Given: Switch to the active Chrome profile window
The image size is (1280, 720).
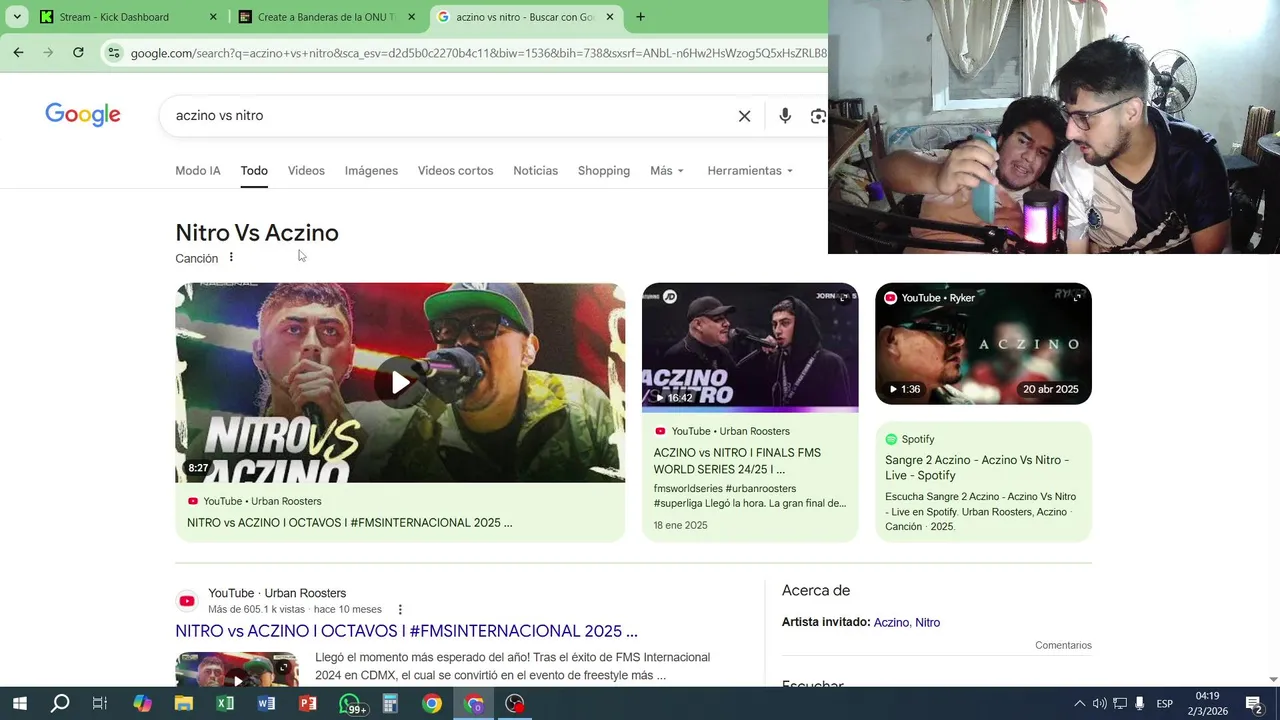Looking at the screenshot, I should [473, 703].
